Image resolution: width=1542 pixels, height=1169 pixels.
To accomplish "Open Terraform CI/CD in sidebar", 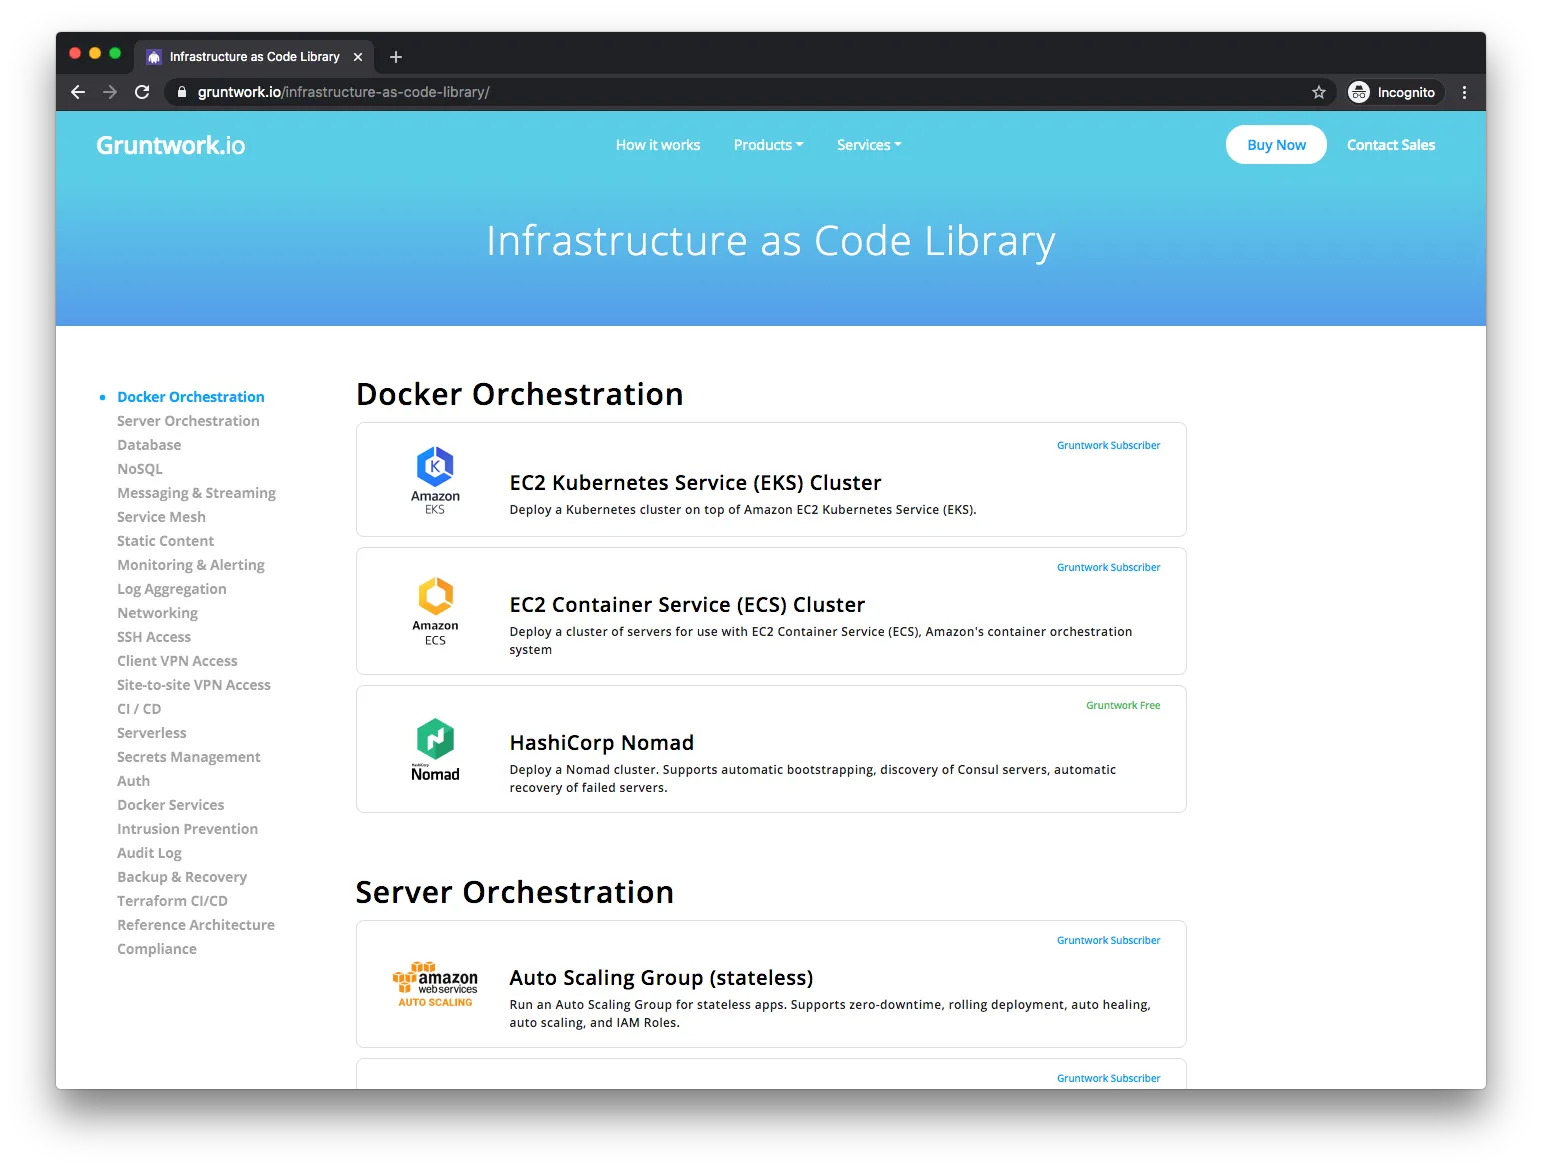I will (x=172, y=901).
